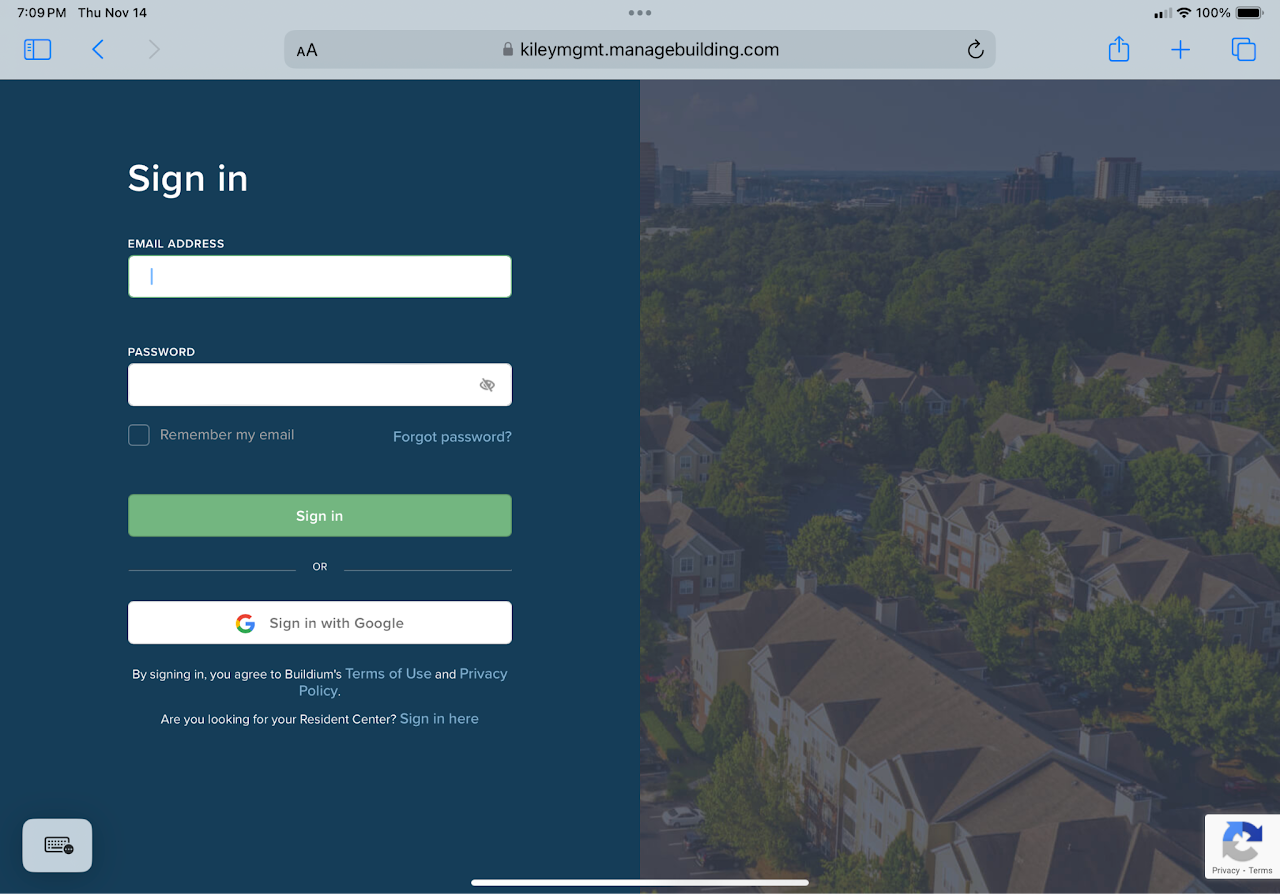This screenshot has width=1280, height=894.
Task: Add a new tab with plus icon
Action: (1180, 49)
